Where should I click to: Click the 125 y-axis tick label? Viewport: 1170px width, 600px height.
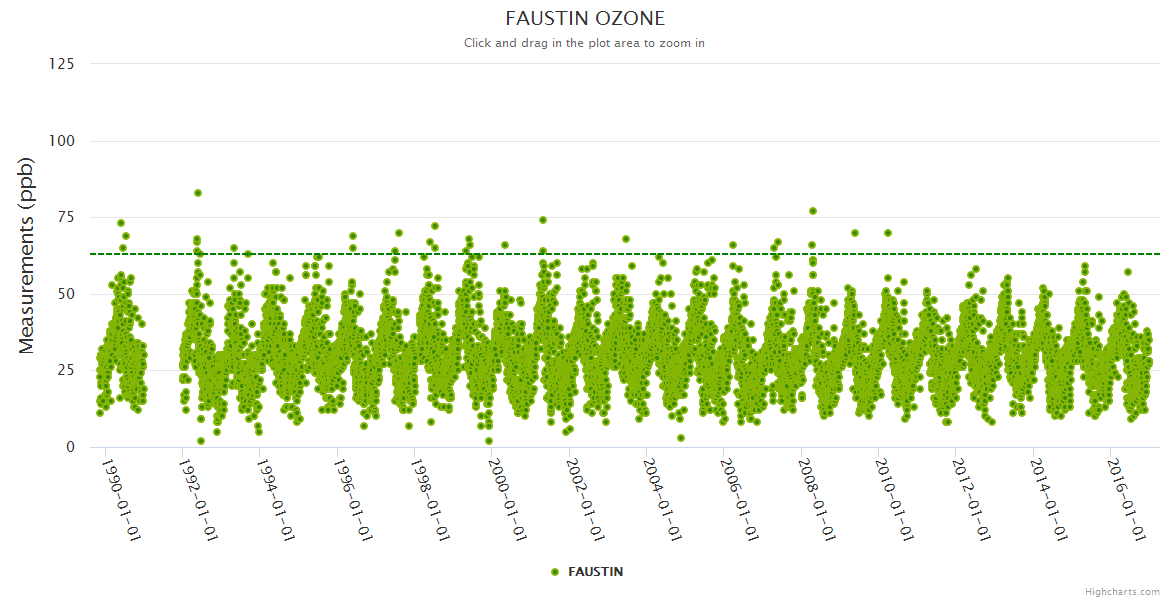(62, 64)
